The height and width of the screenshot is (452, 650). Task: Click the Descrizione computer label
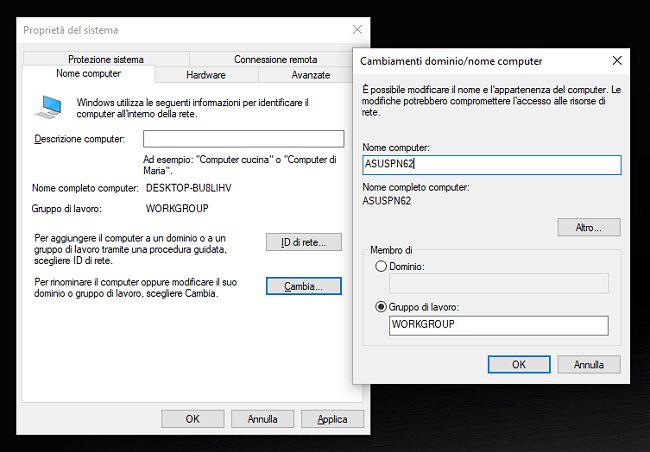click(x=80, y=139)
